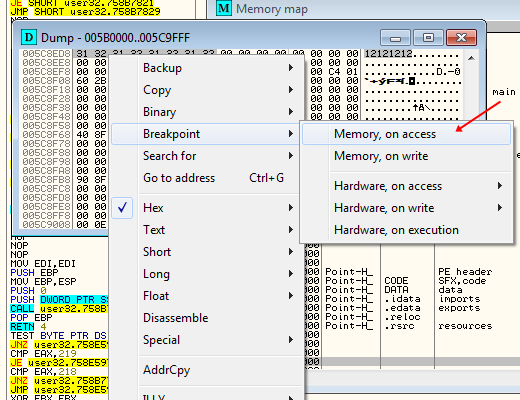
Task: Click the Memory map M icon
Action: point(224,8)
